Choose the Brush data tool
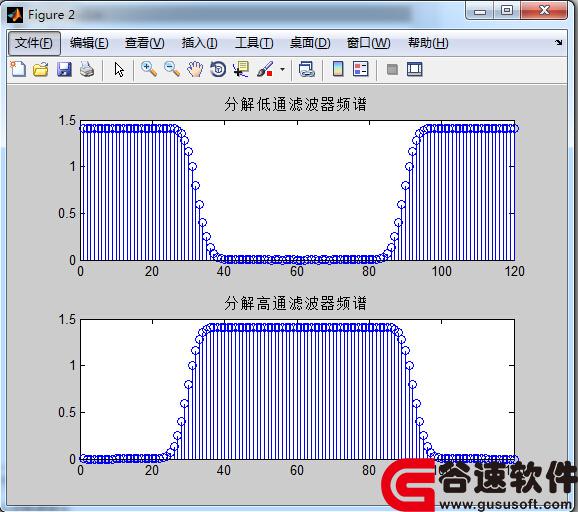This screenshot has height=512, width=578. click(x=265, y=69)
